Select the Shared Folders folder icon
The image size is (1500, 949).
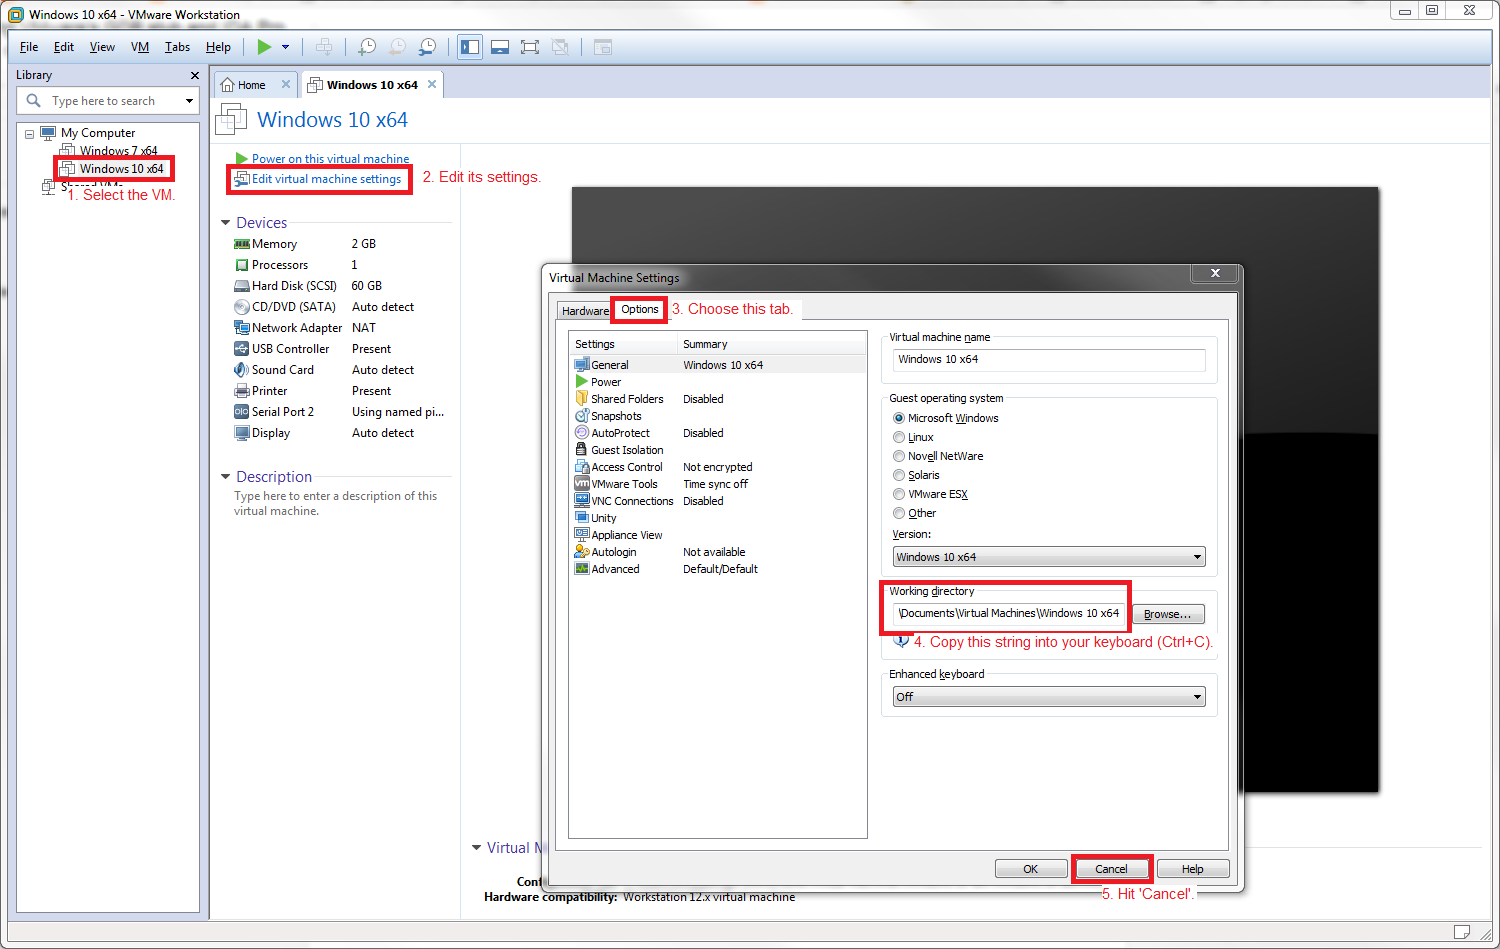(582, 399)
